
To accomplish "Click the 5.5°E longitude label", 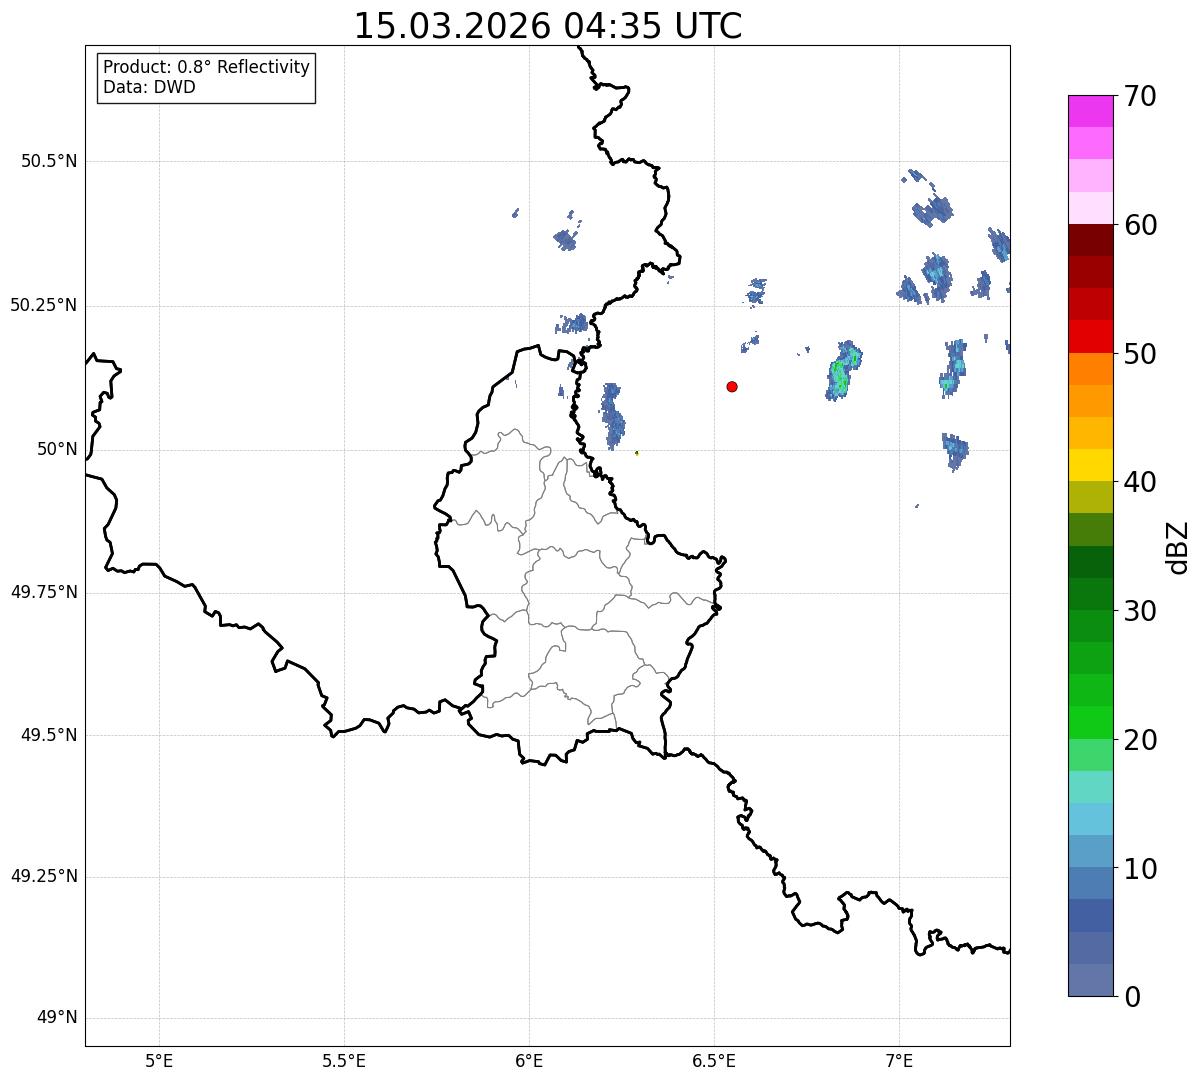I will 344,1060.
